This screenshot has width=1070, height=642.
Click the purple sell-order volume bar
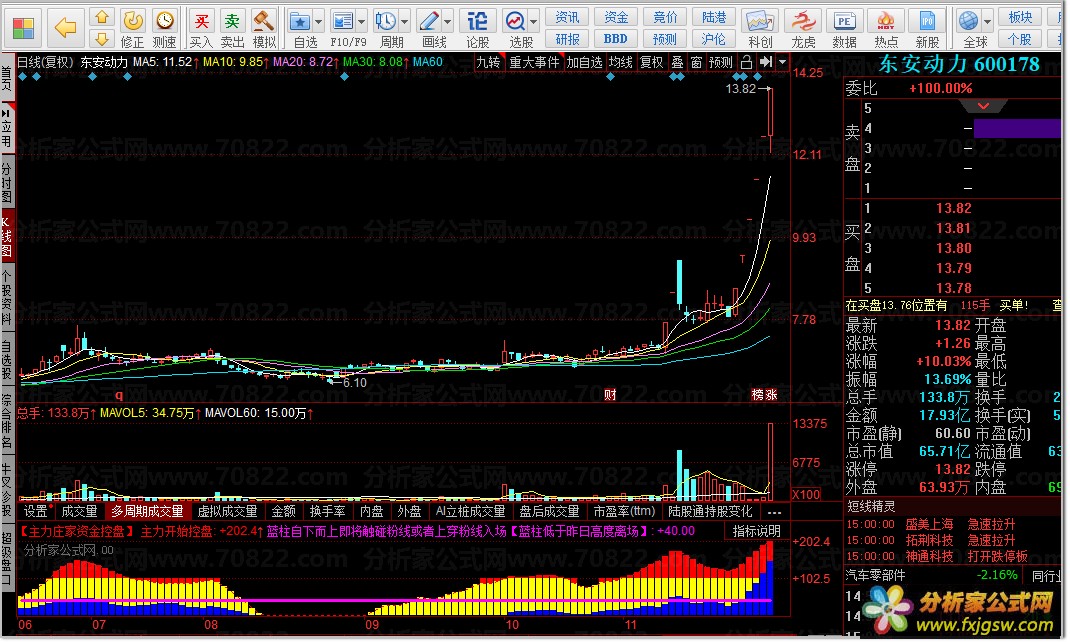pyautogui.click(x=1017, y=128)
